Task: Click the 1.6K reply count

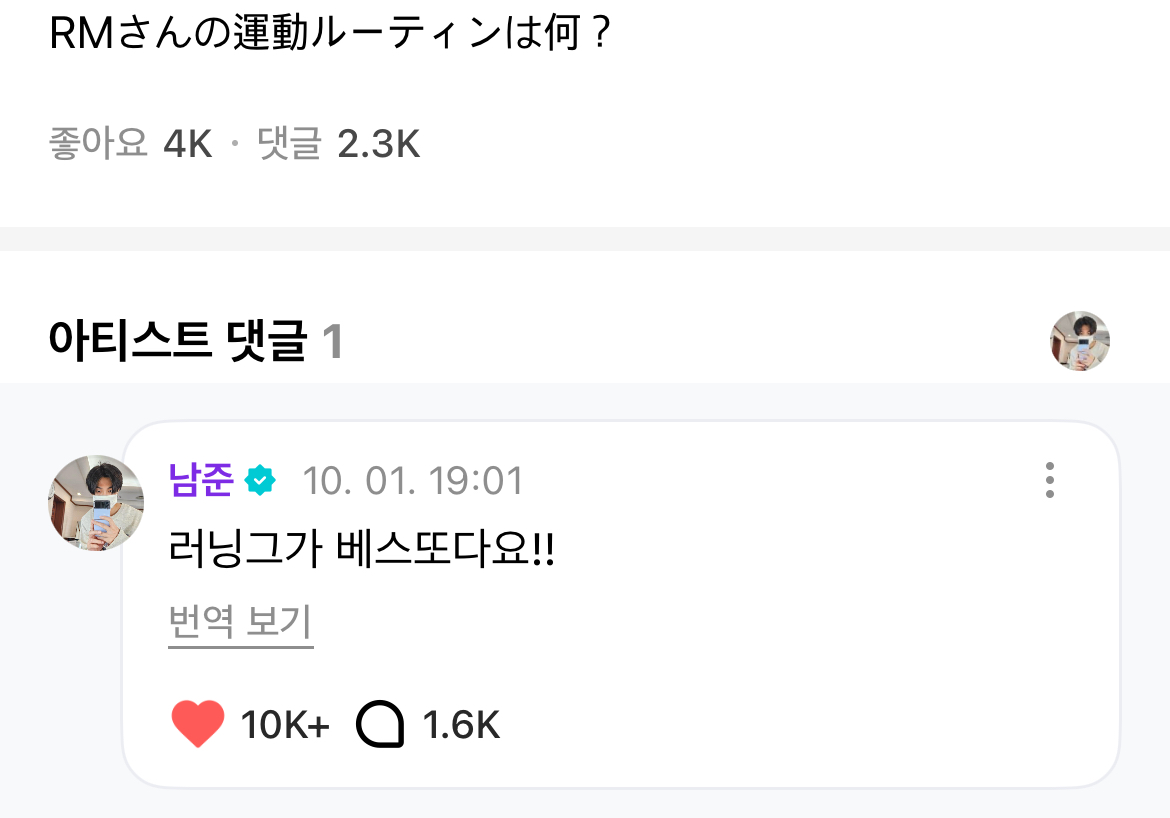Action: [461, 725]
